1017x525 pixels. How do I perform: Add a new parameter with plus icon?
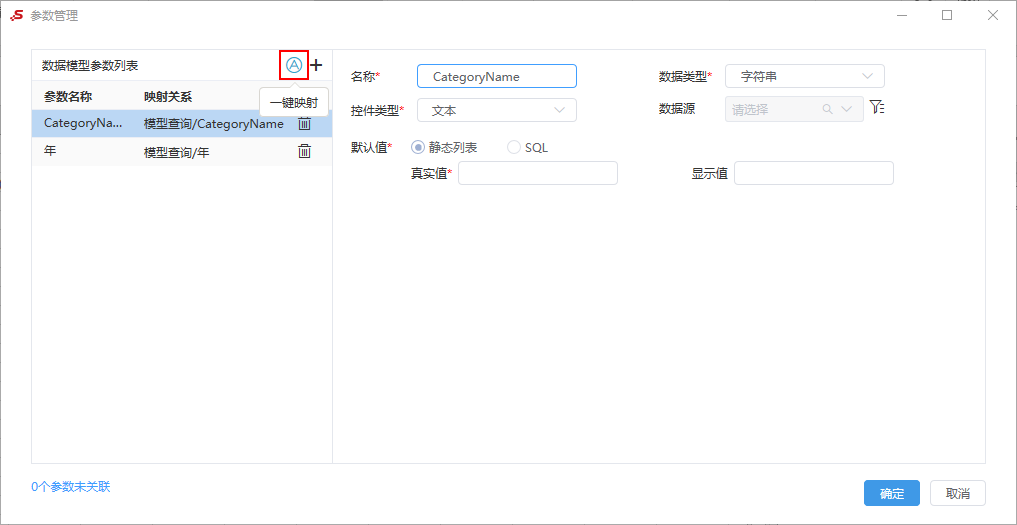point(316,65)
